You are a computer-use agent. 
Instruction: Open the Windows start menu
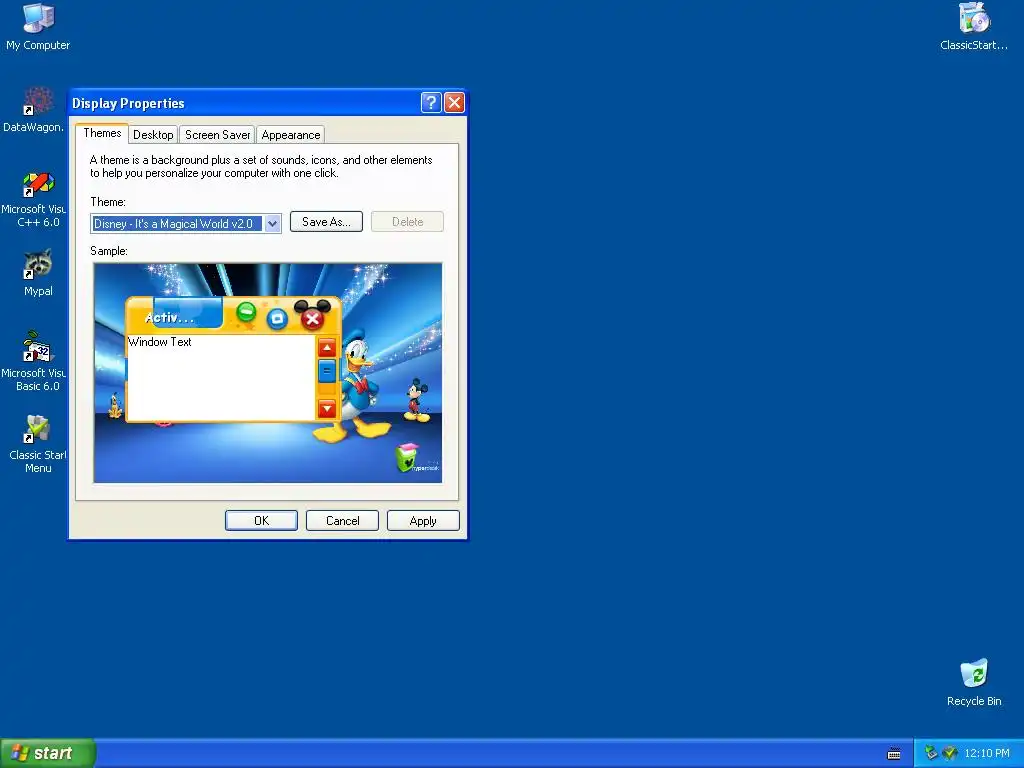click(x=48, y=753)
